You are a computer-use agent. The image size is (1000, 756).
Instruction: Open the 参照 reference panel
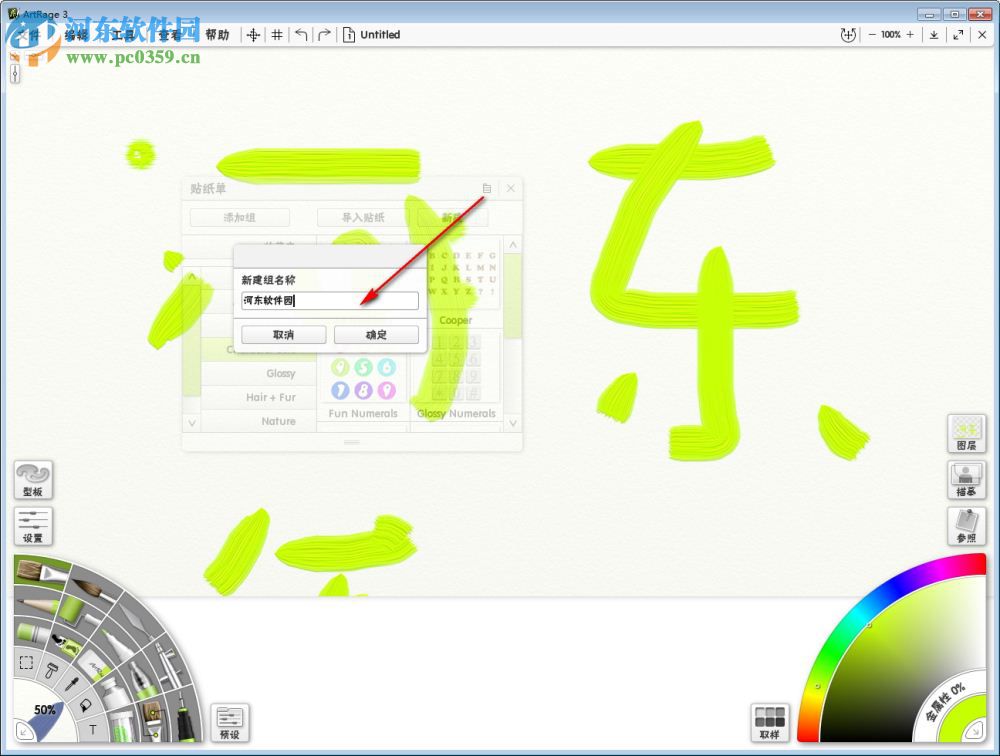tap(966, 527)
